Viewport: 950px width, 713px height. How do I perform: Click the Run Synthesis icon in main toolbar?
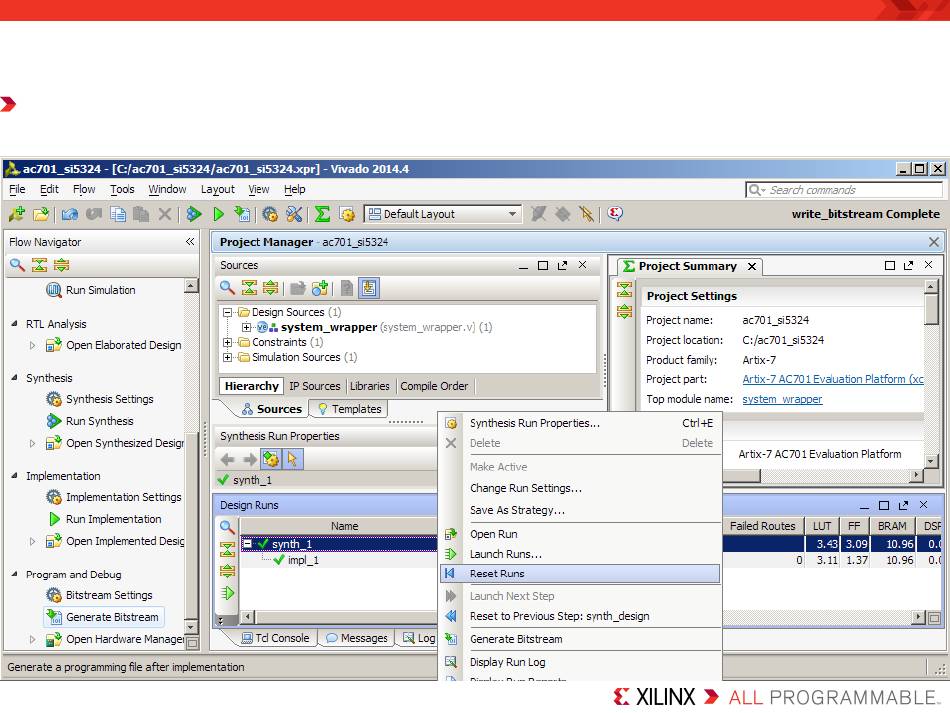click(194, 214)
